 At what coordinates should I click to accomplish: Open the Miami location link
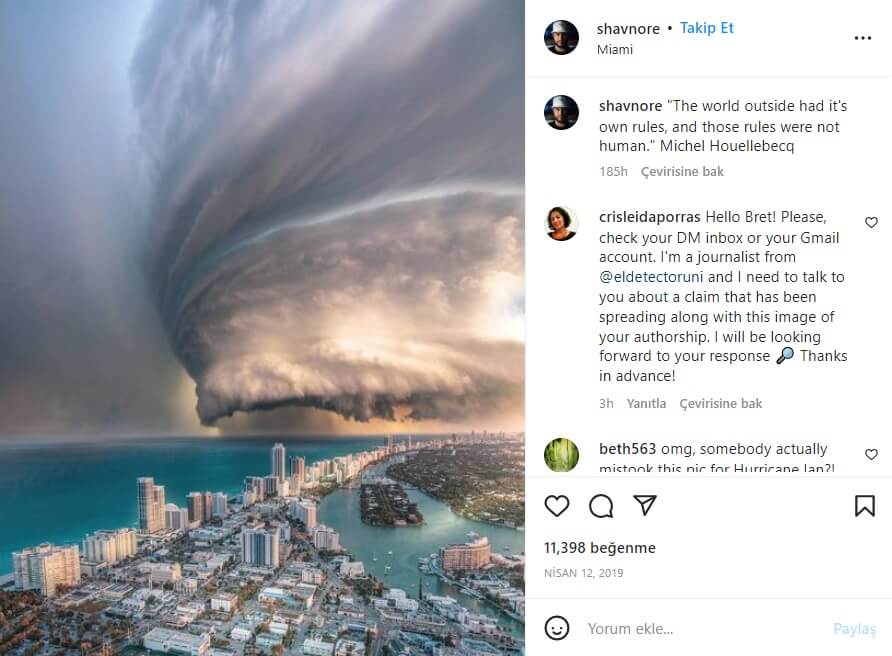click(x=614, y=49)
